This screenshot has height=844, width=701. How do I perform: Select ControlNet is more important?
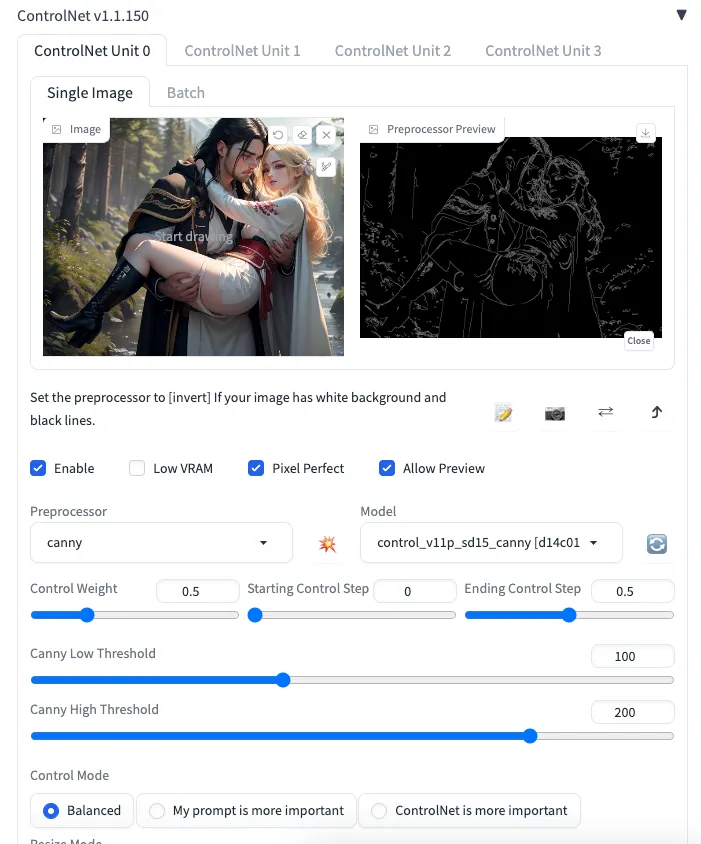469,810
